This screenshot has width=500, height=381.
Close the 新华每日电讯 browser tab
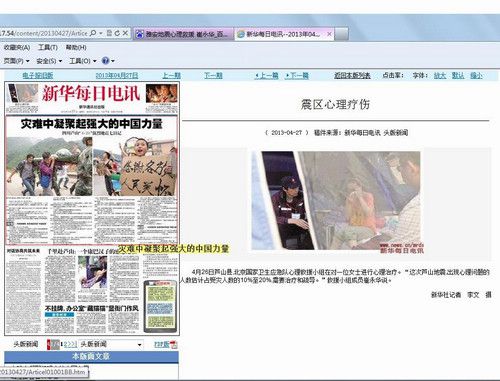(329, 34)
